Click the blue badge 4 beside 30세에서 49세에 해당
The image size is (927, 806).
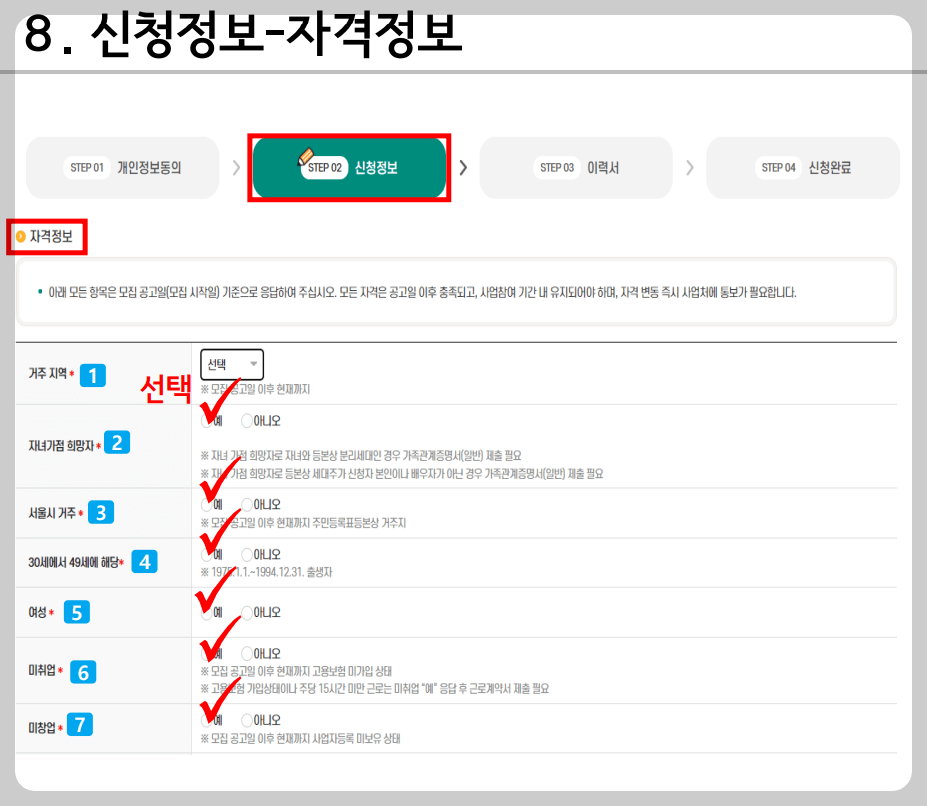coord(145,561)
